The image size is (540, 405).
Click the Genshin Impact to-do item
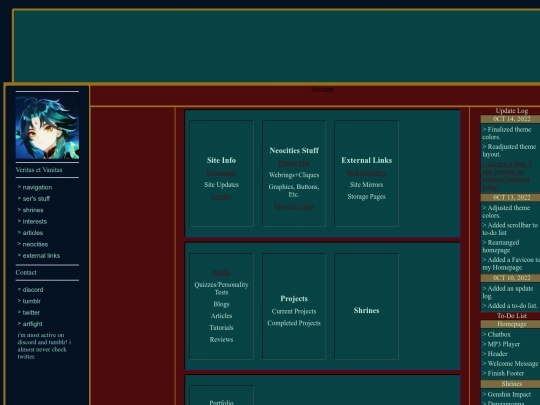tap(507, 394)
